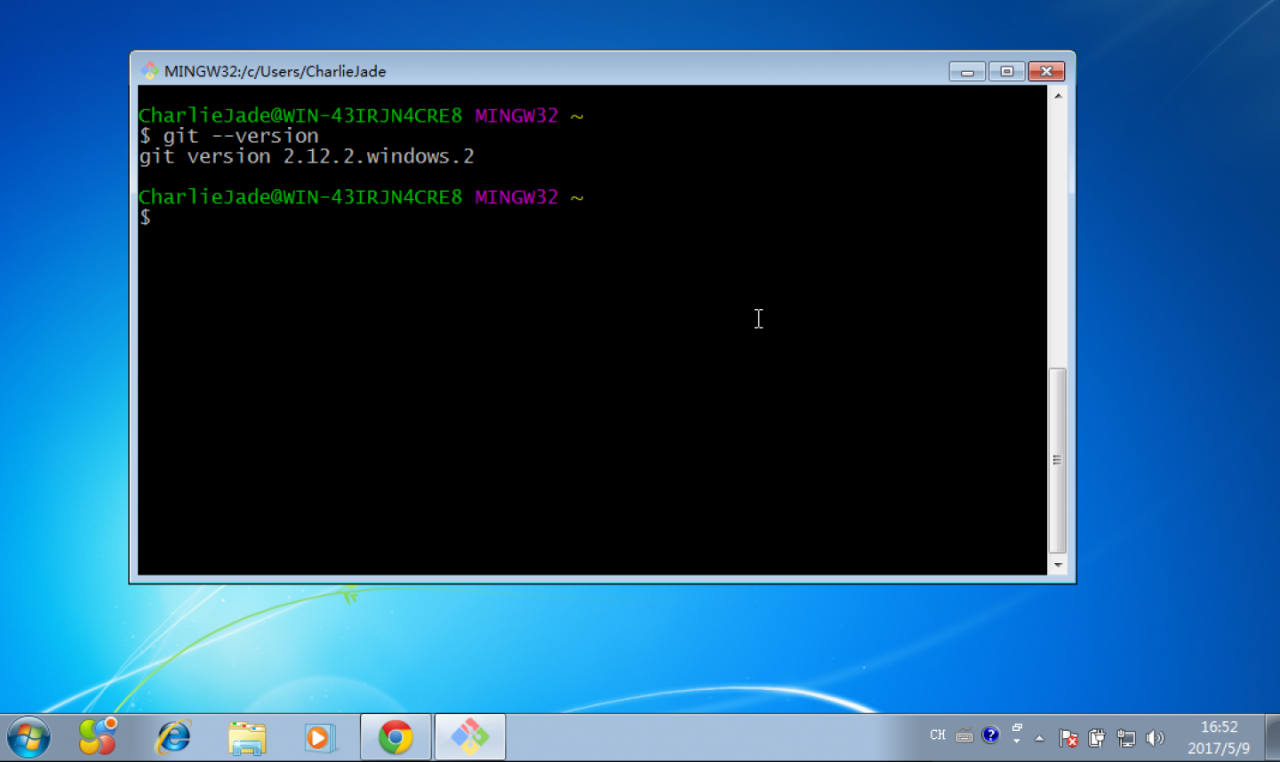The image size is (1280, 762).
Task: Open the Windows Start menu orb
Action: coord(28,738)
